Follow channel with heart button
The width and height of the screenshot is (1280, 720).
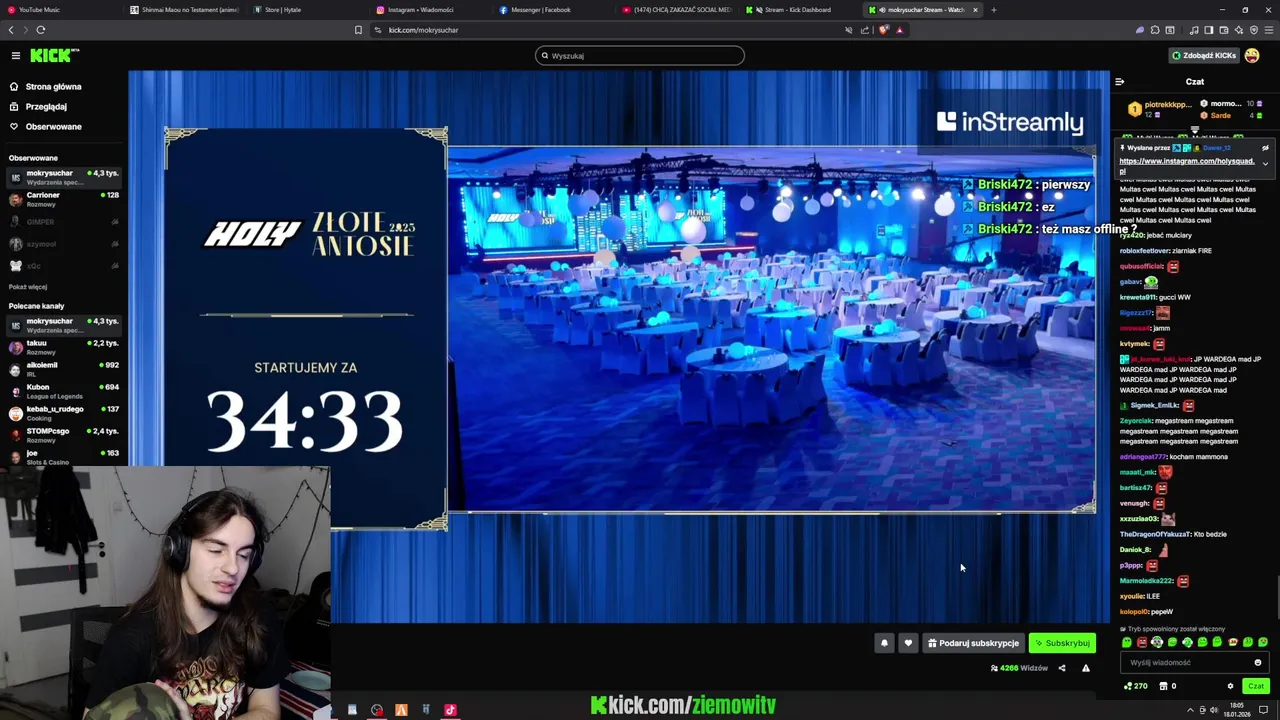(x=908, y=643)
